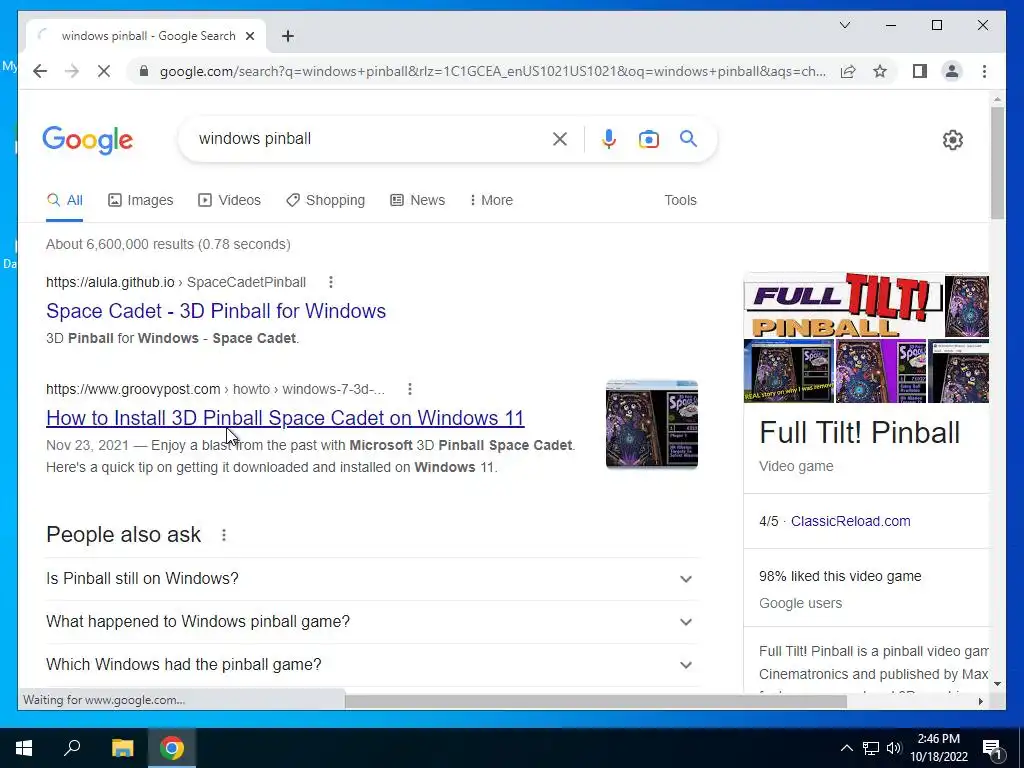1024x768 pixels.
Task: Open the More search categories menu
Action: click(x=491, y=200)
